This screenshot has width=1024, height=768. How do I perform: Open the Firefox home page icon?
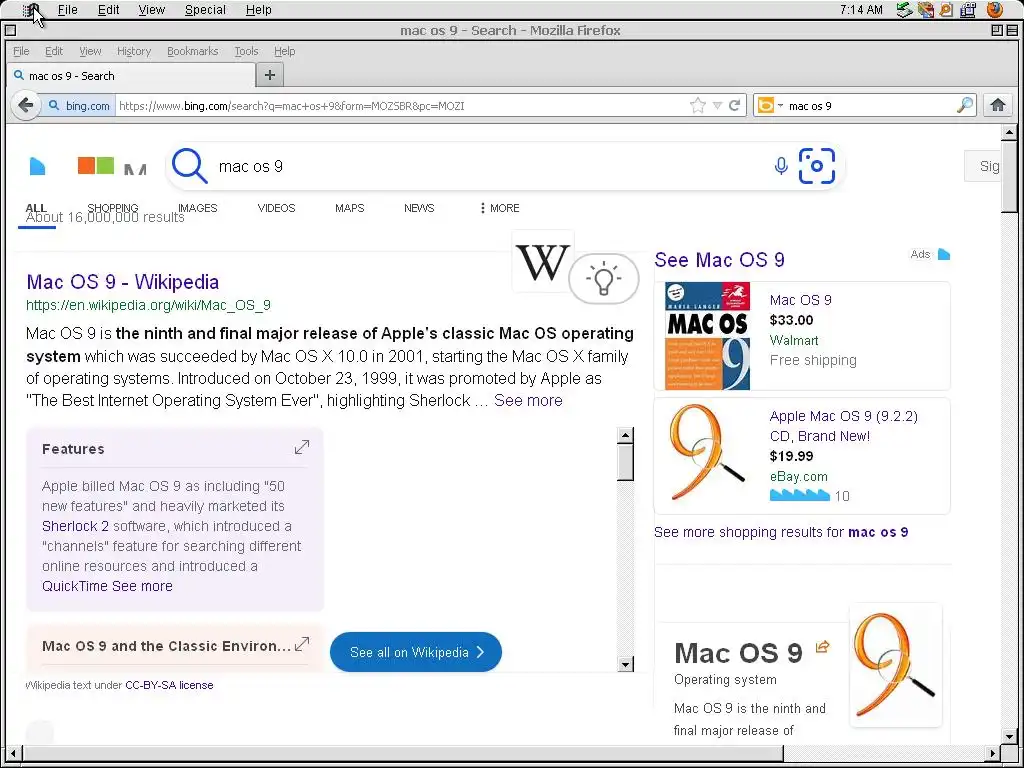pos(997,105)
